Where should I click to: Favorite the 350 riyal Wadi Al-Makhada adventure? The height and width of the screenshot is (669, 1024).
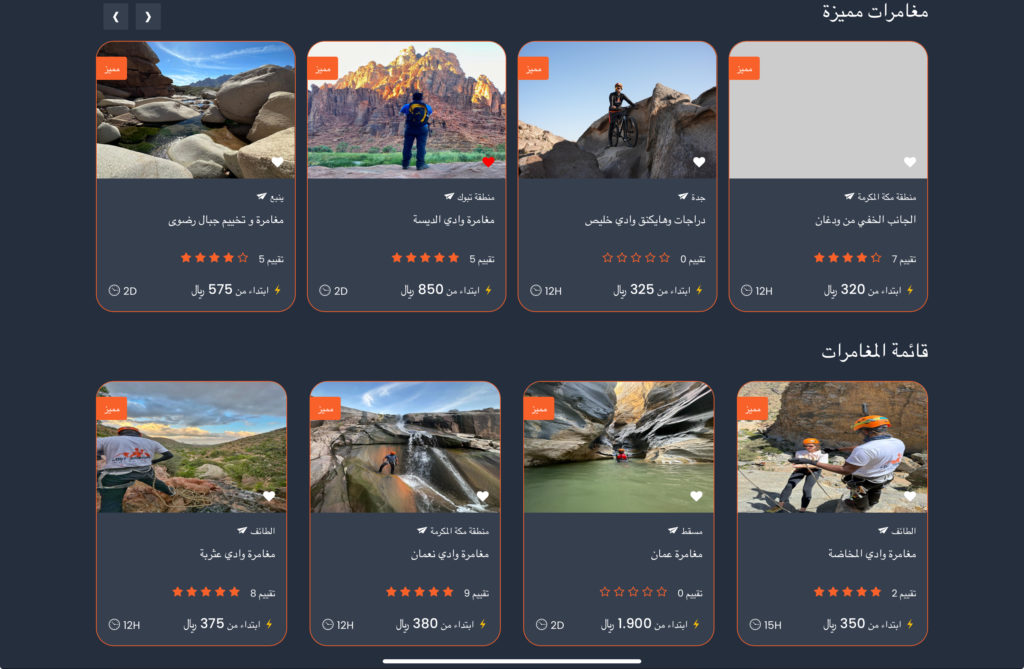910,496
